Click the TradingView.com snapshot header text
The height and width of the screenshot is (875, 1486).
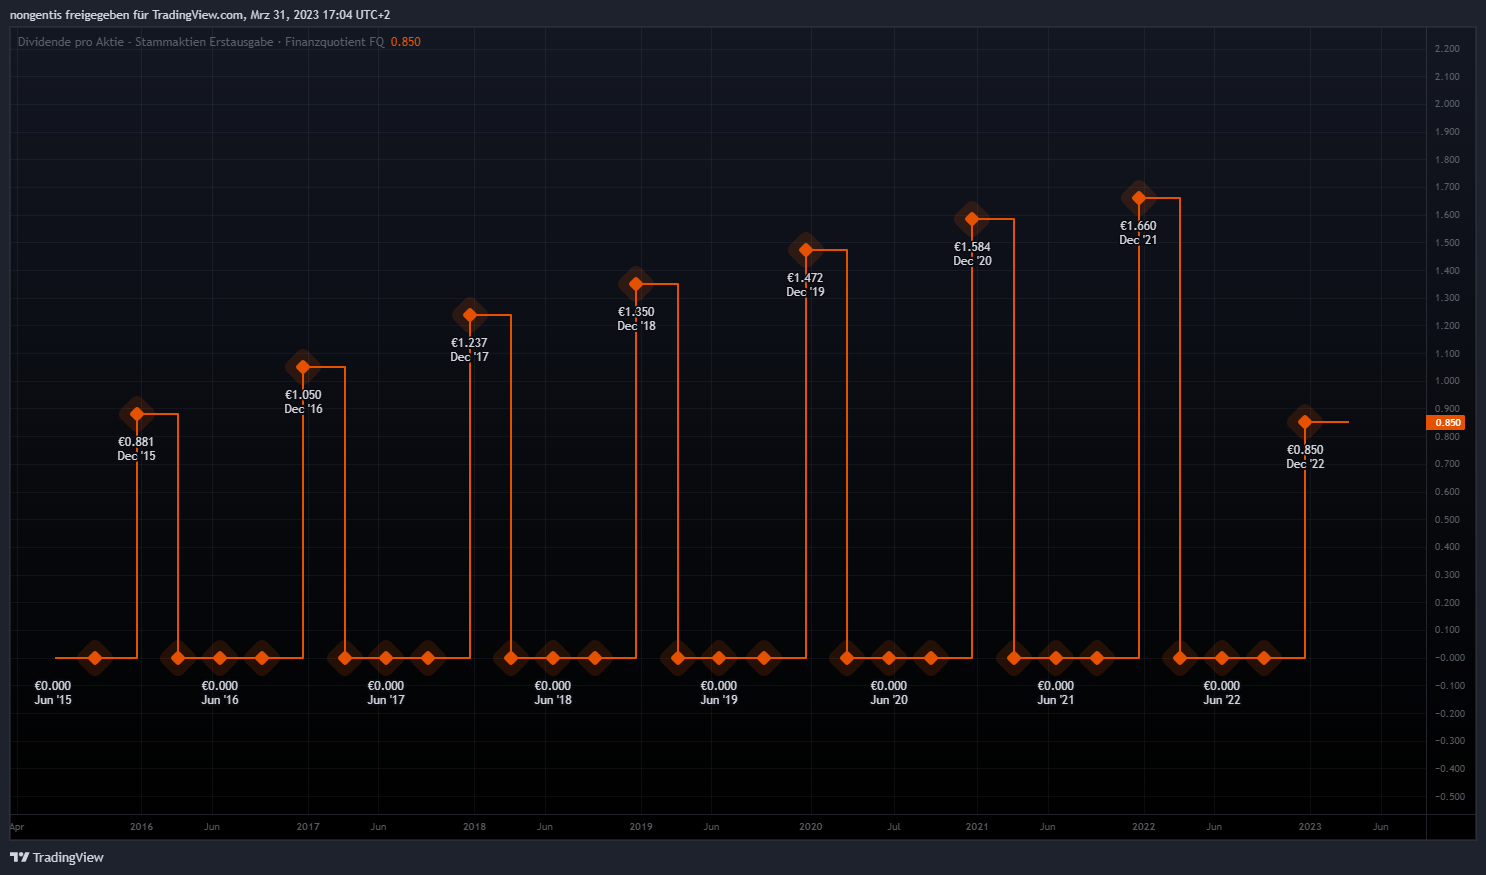200,15
